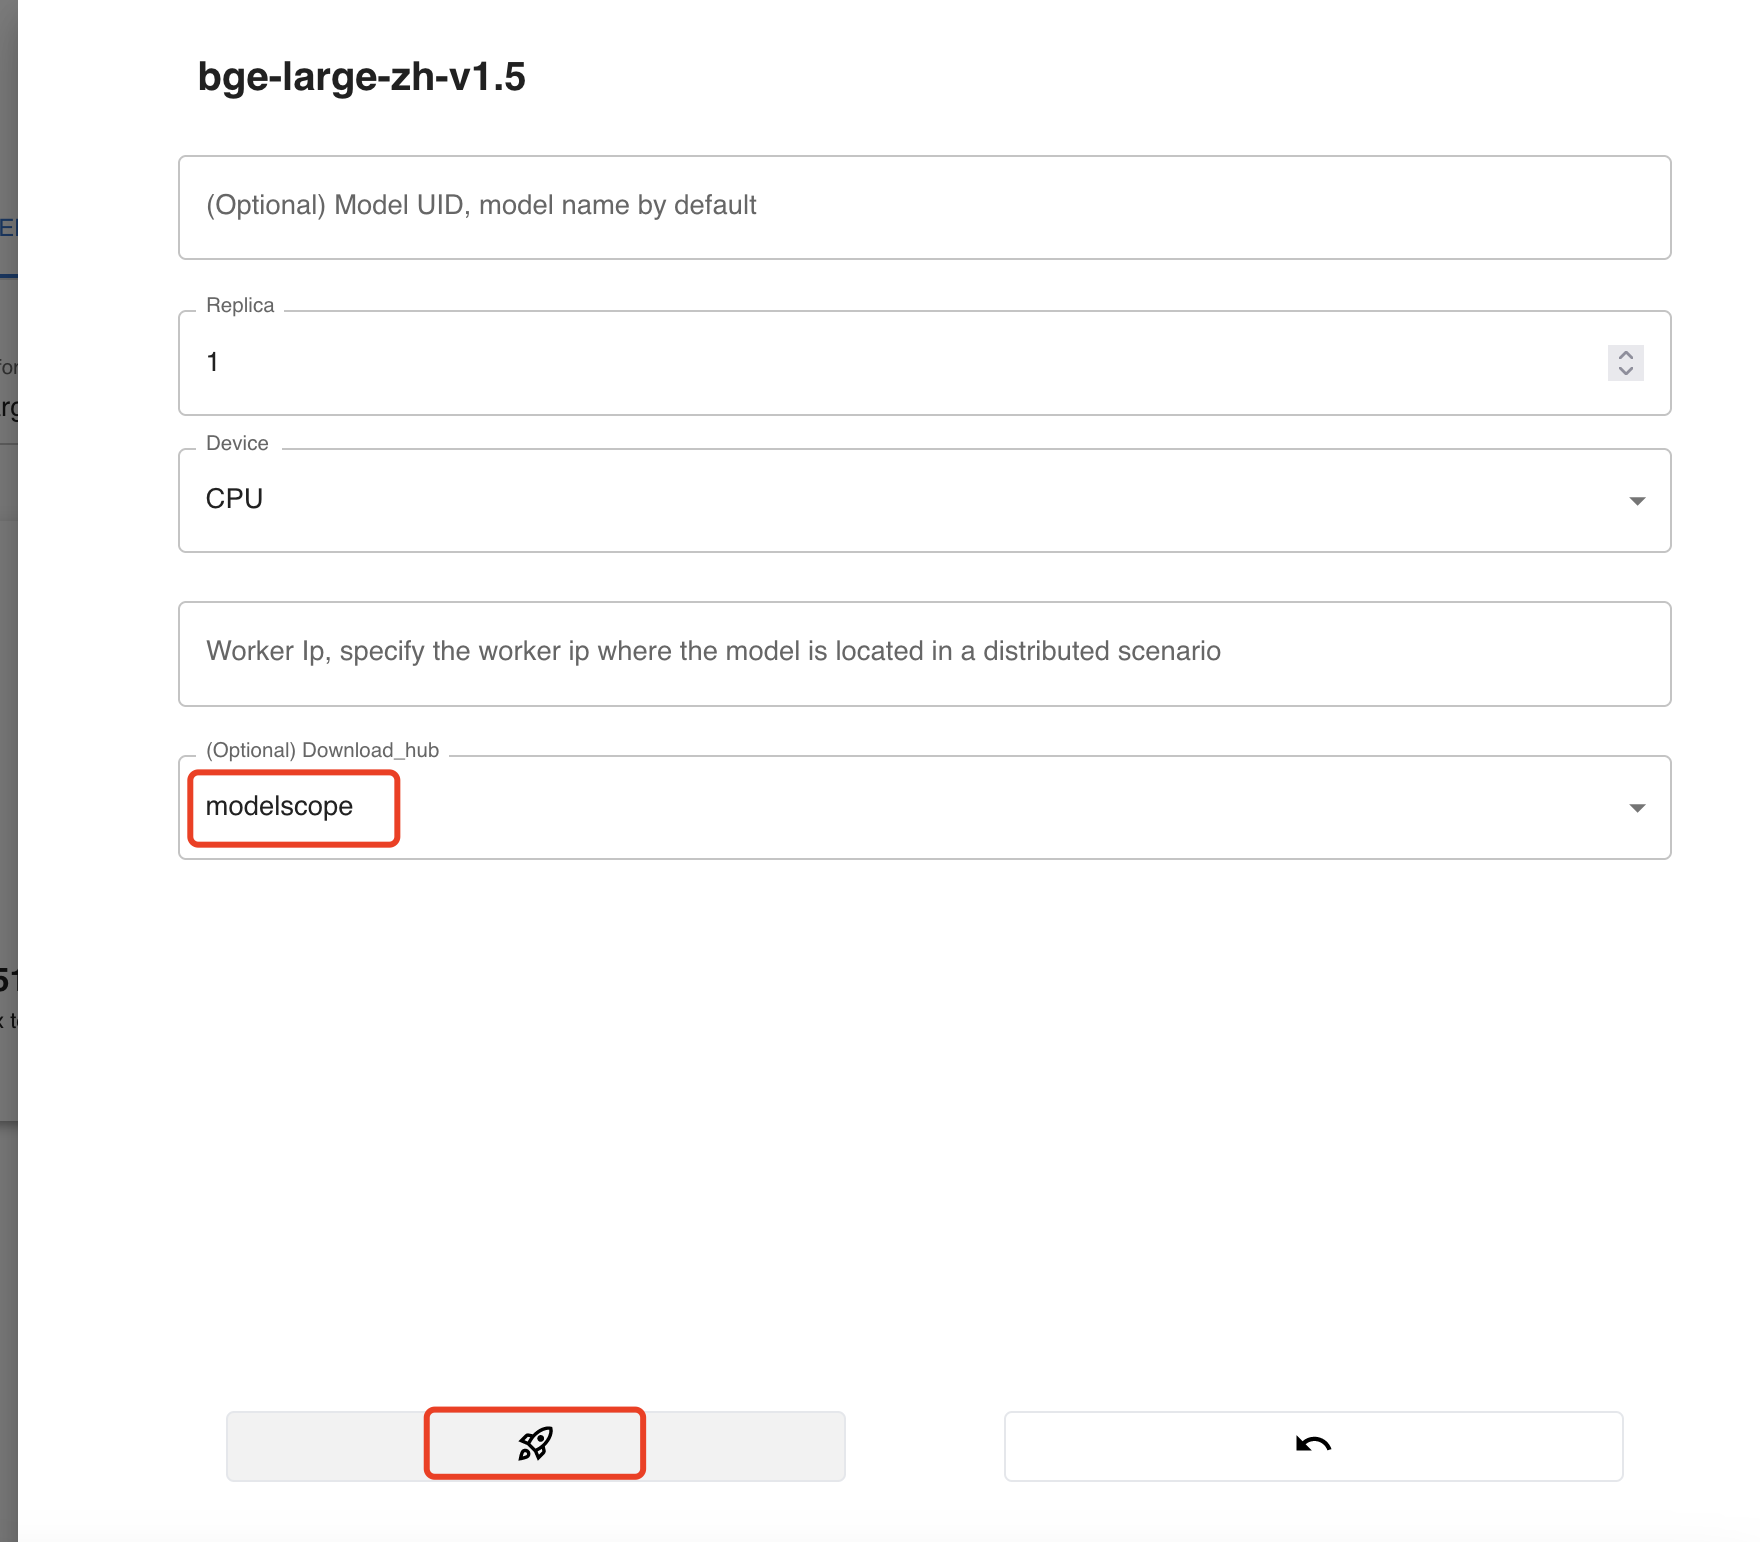The height and width of the screenshot is (1542, 1760).
Task: Decrease Replica with the down stepper arrow
Action: click(1626, 371)
